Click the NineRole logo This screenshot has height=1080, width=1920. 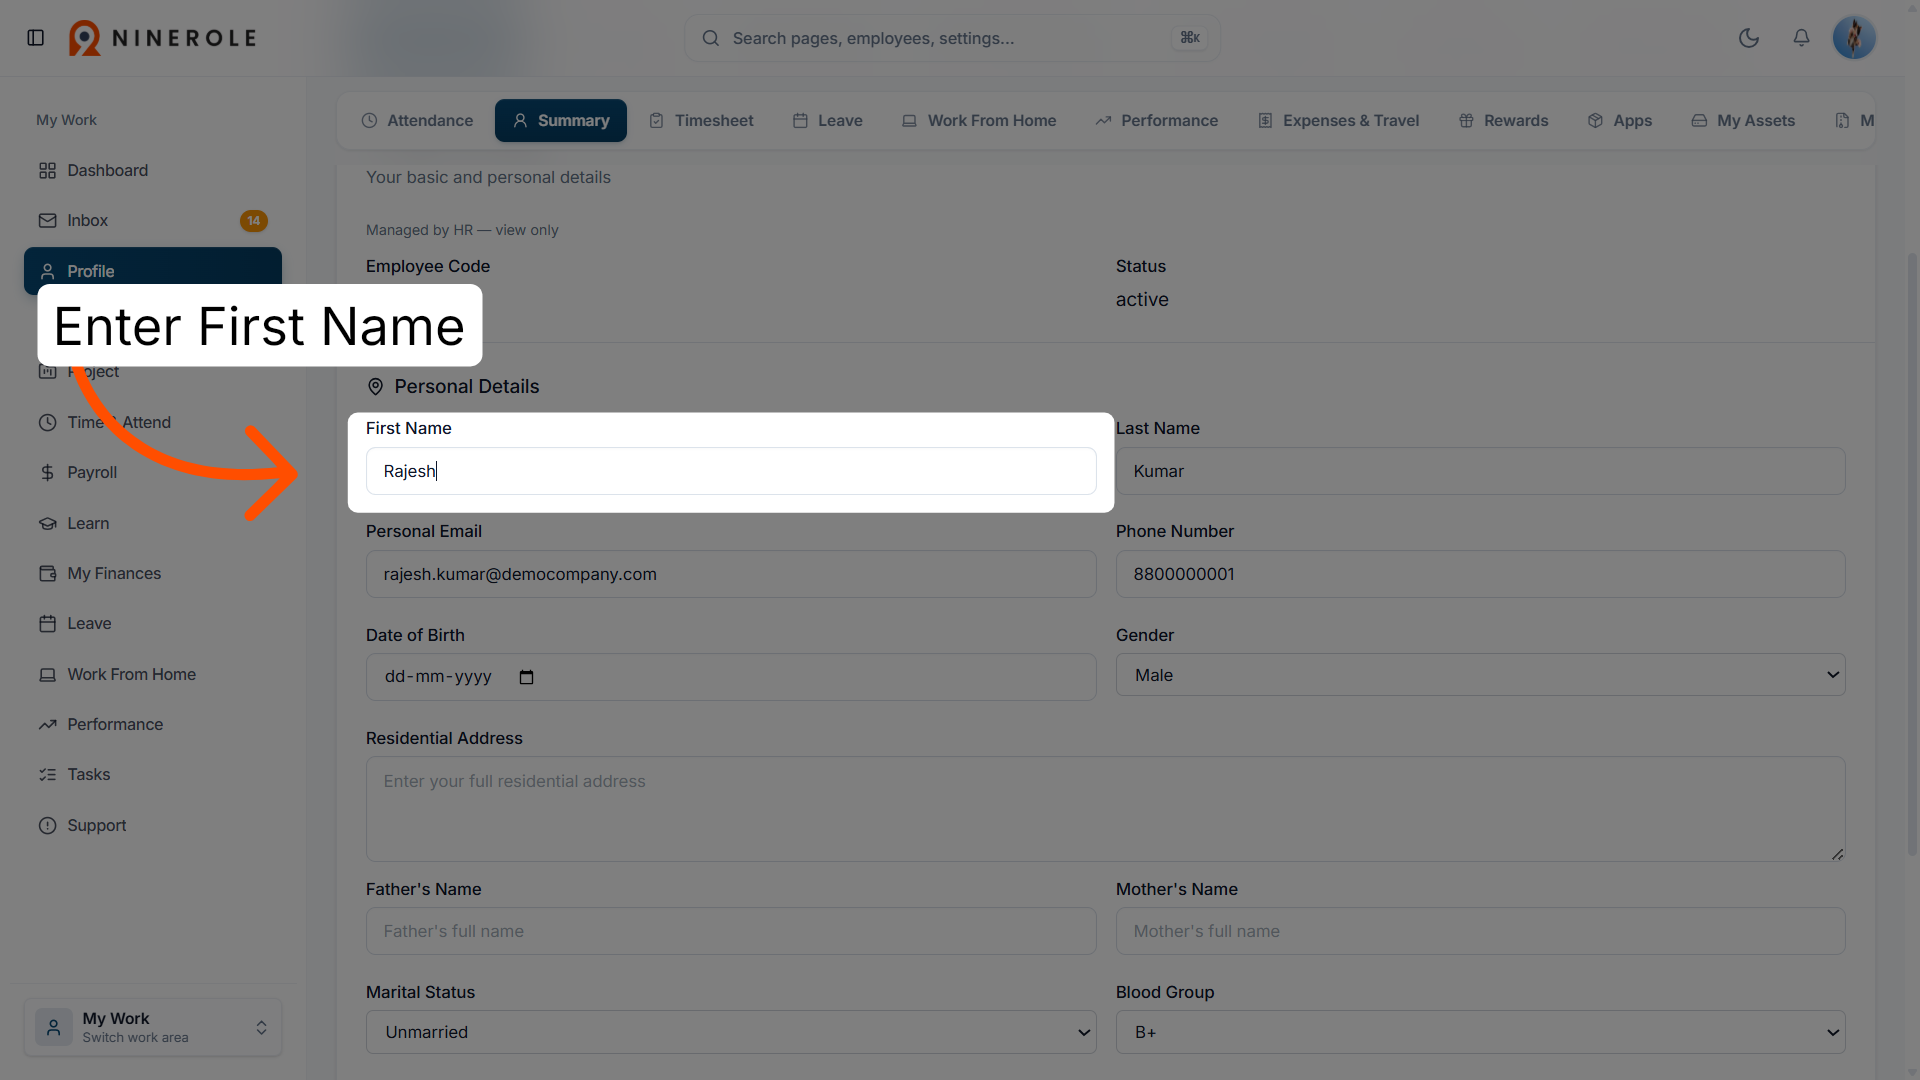[163, 38]
